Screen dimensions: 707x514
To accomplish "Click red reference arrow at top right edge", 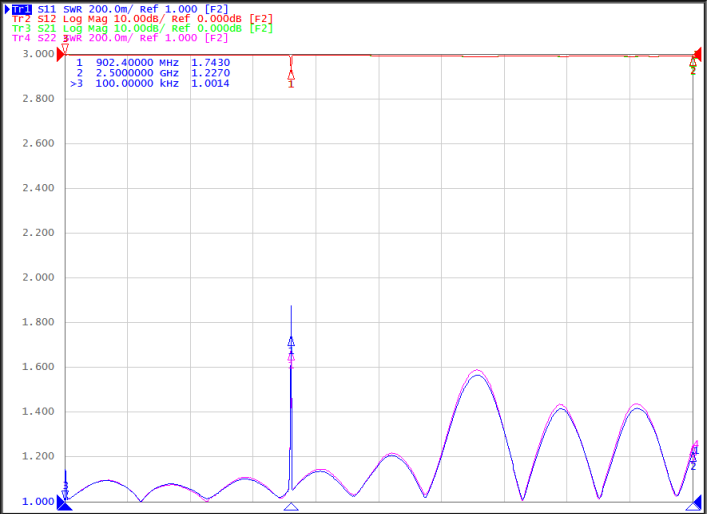I will point(698,55).
